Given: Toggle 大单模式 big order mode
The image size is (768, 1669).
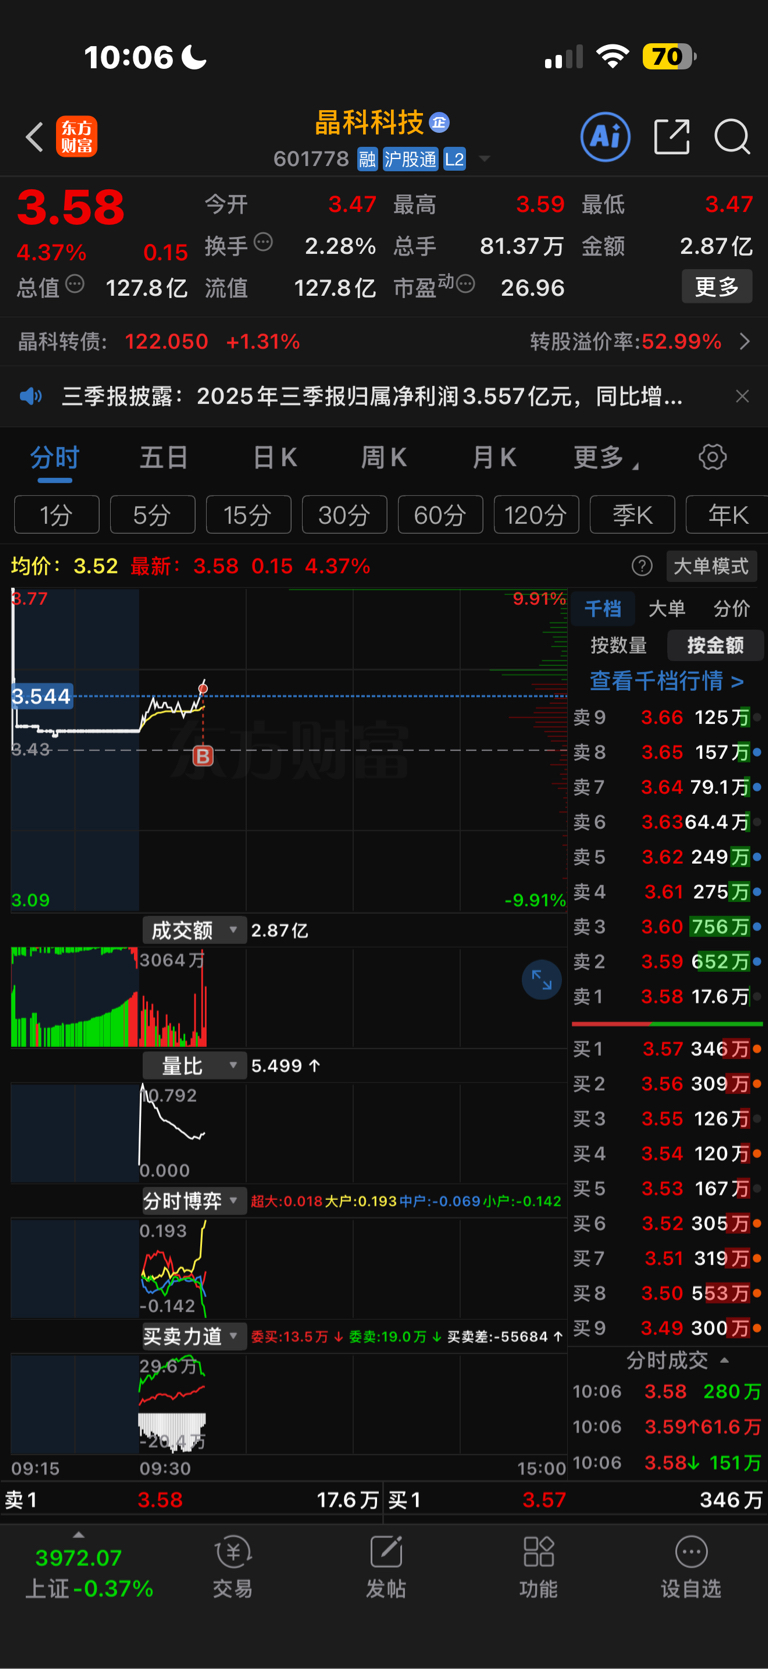Looking at the screenshot, I should click(711, 566).
